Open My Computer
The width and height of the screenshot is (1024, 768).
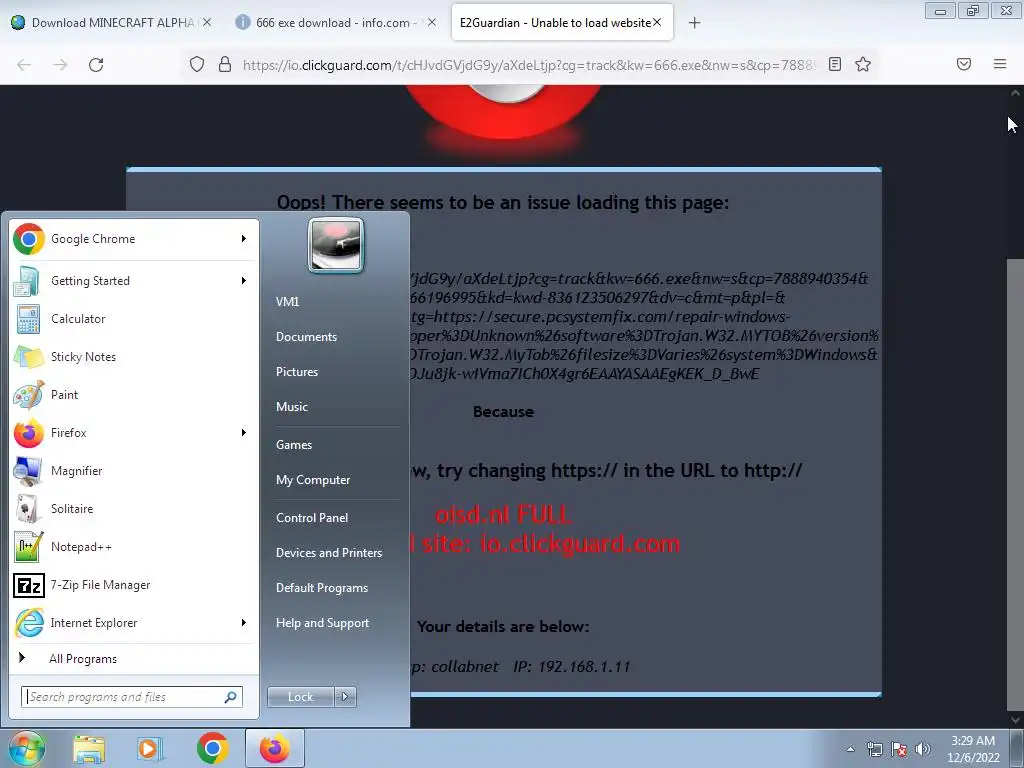[313, 479]
